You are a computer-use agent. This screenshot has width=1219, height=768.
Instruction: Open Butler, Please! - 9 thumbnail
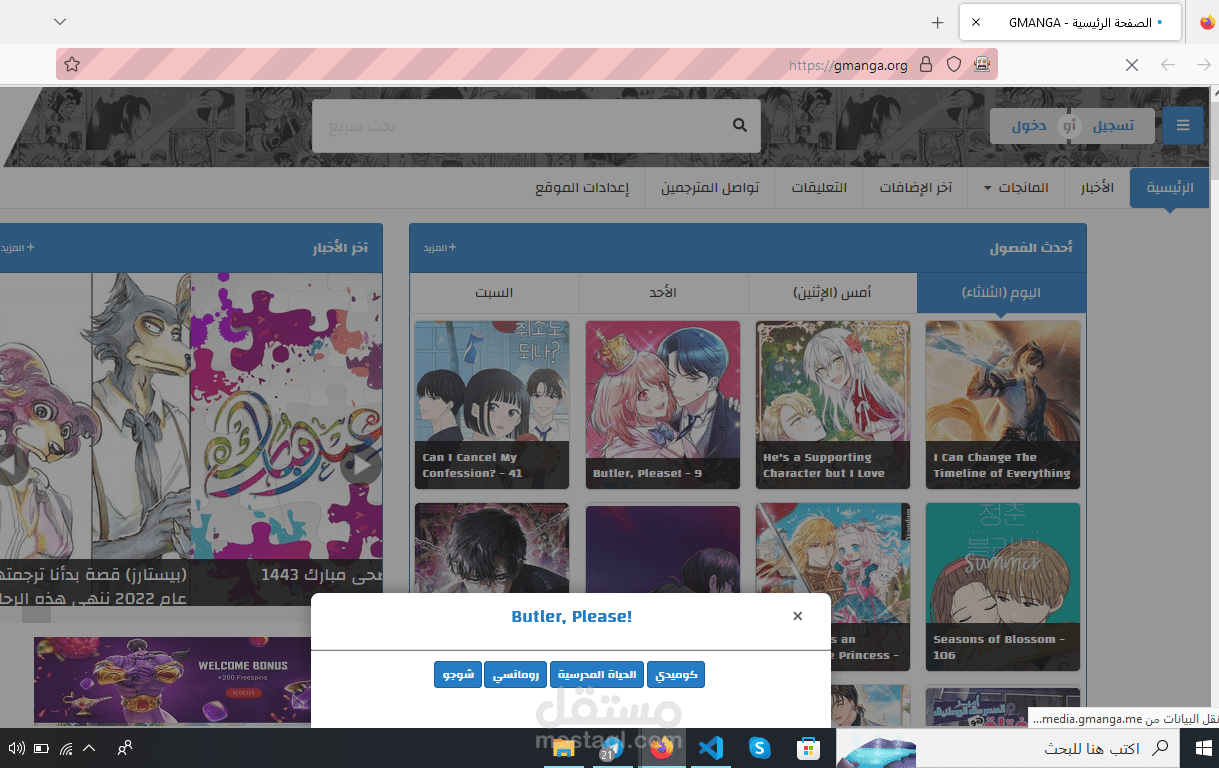click(x=663, y=404)
